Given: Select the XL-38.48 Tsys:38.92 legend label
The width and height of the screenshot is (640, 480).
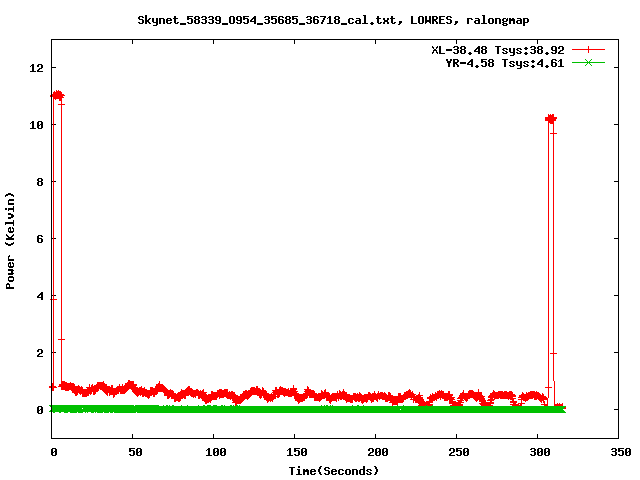Looking at the screenshot, I should pos(498,50).
